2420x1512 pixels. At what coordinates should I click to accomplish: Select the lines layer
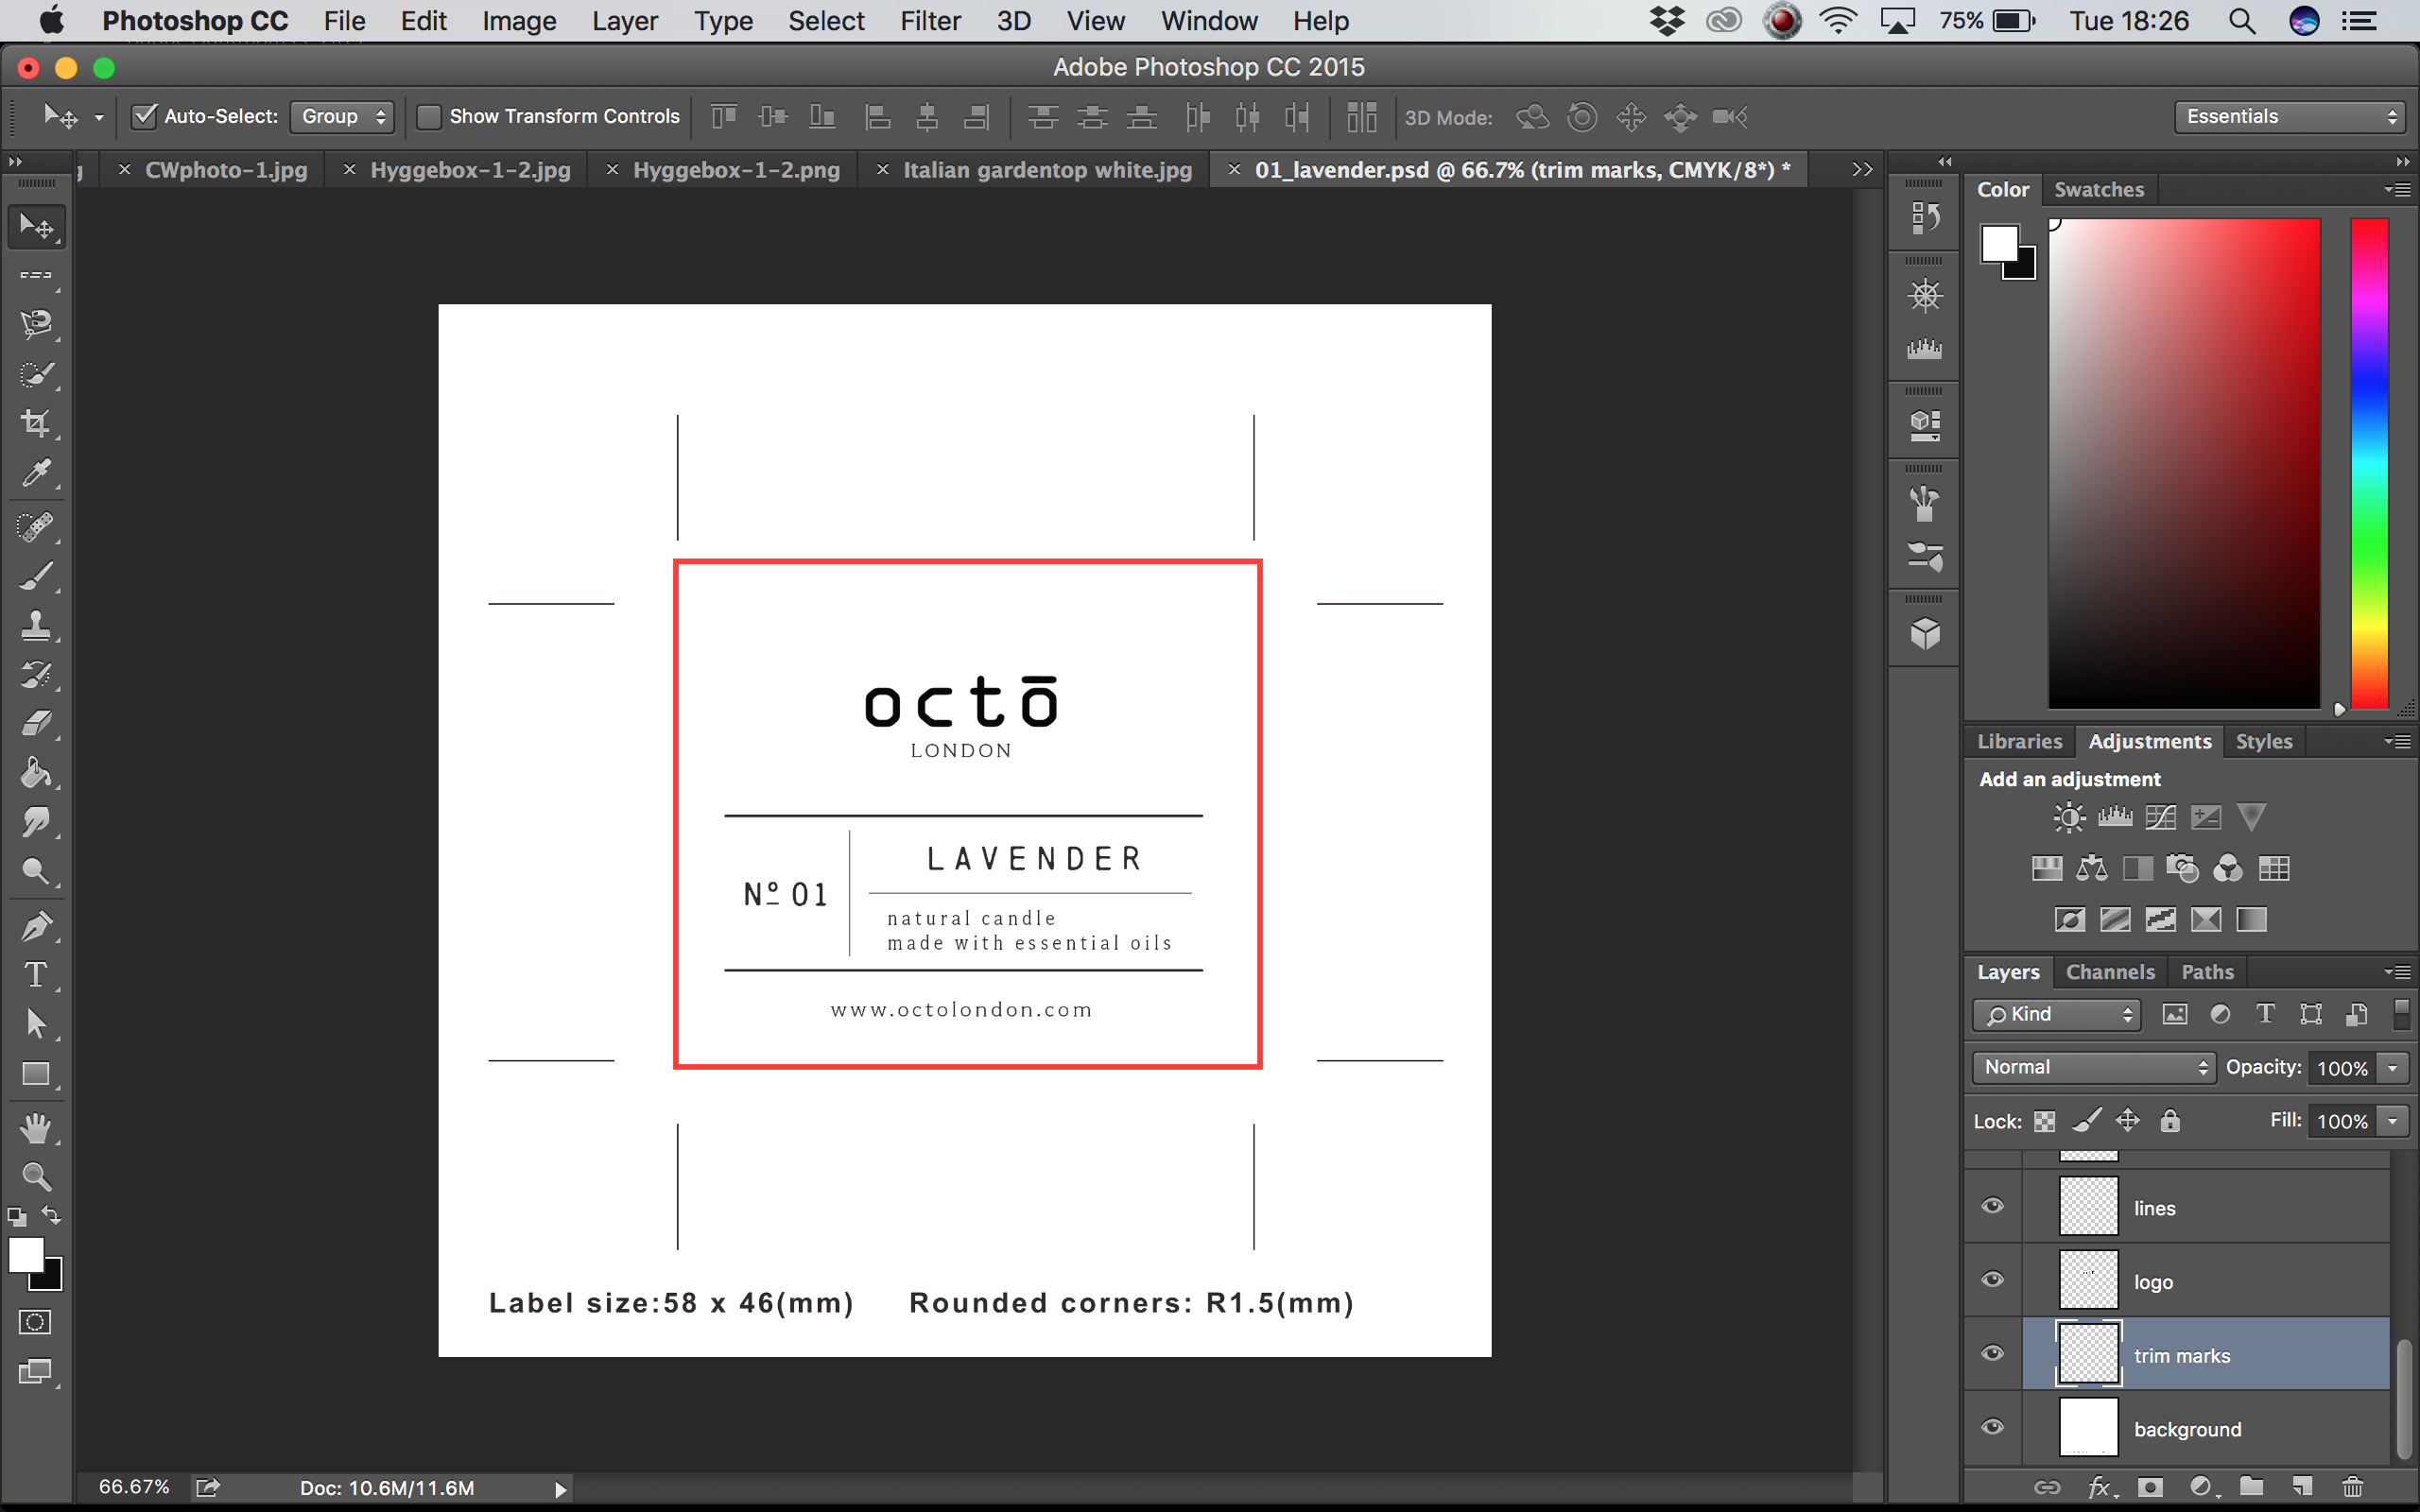pyautogui.click(x=2200, y=1208)
